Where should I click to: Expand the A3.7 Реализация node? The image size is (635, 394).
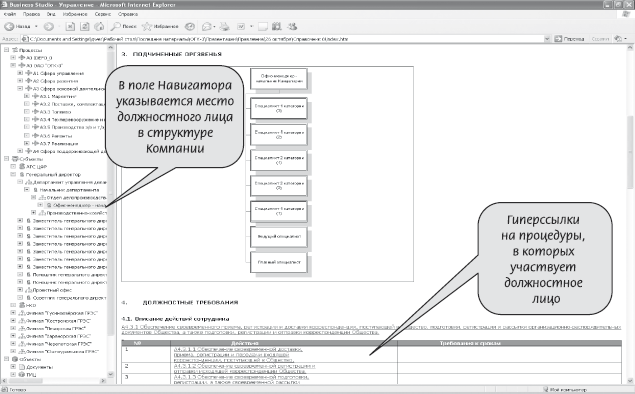coord(27,143)
